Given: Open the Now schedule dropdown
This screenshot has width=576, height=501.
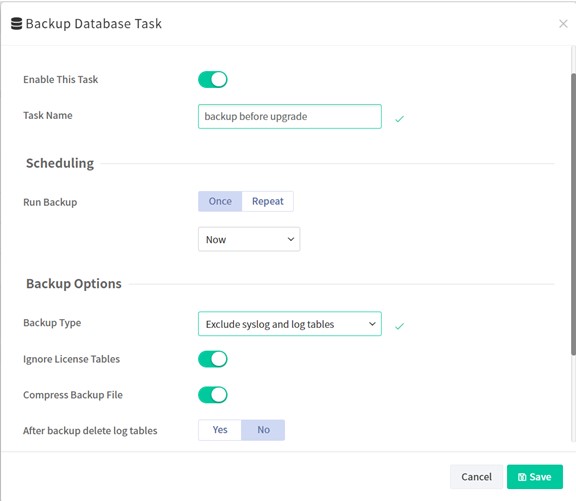Looking at the screenshot, I should click(249, 239).
